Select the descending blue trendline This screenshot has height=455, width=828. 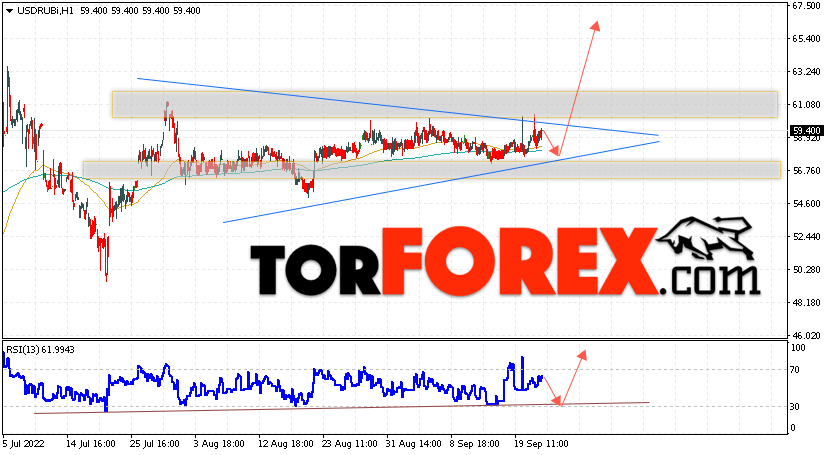[x=398, y=107]
